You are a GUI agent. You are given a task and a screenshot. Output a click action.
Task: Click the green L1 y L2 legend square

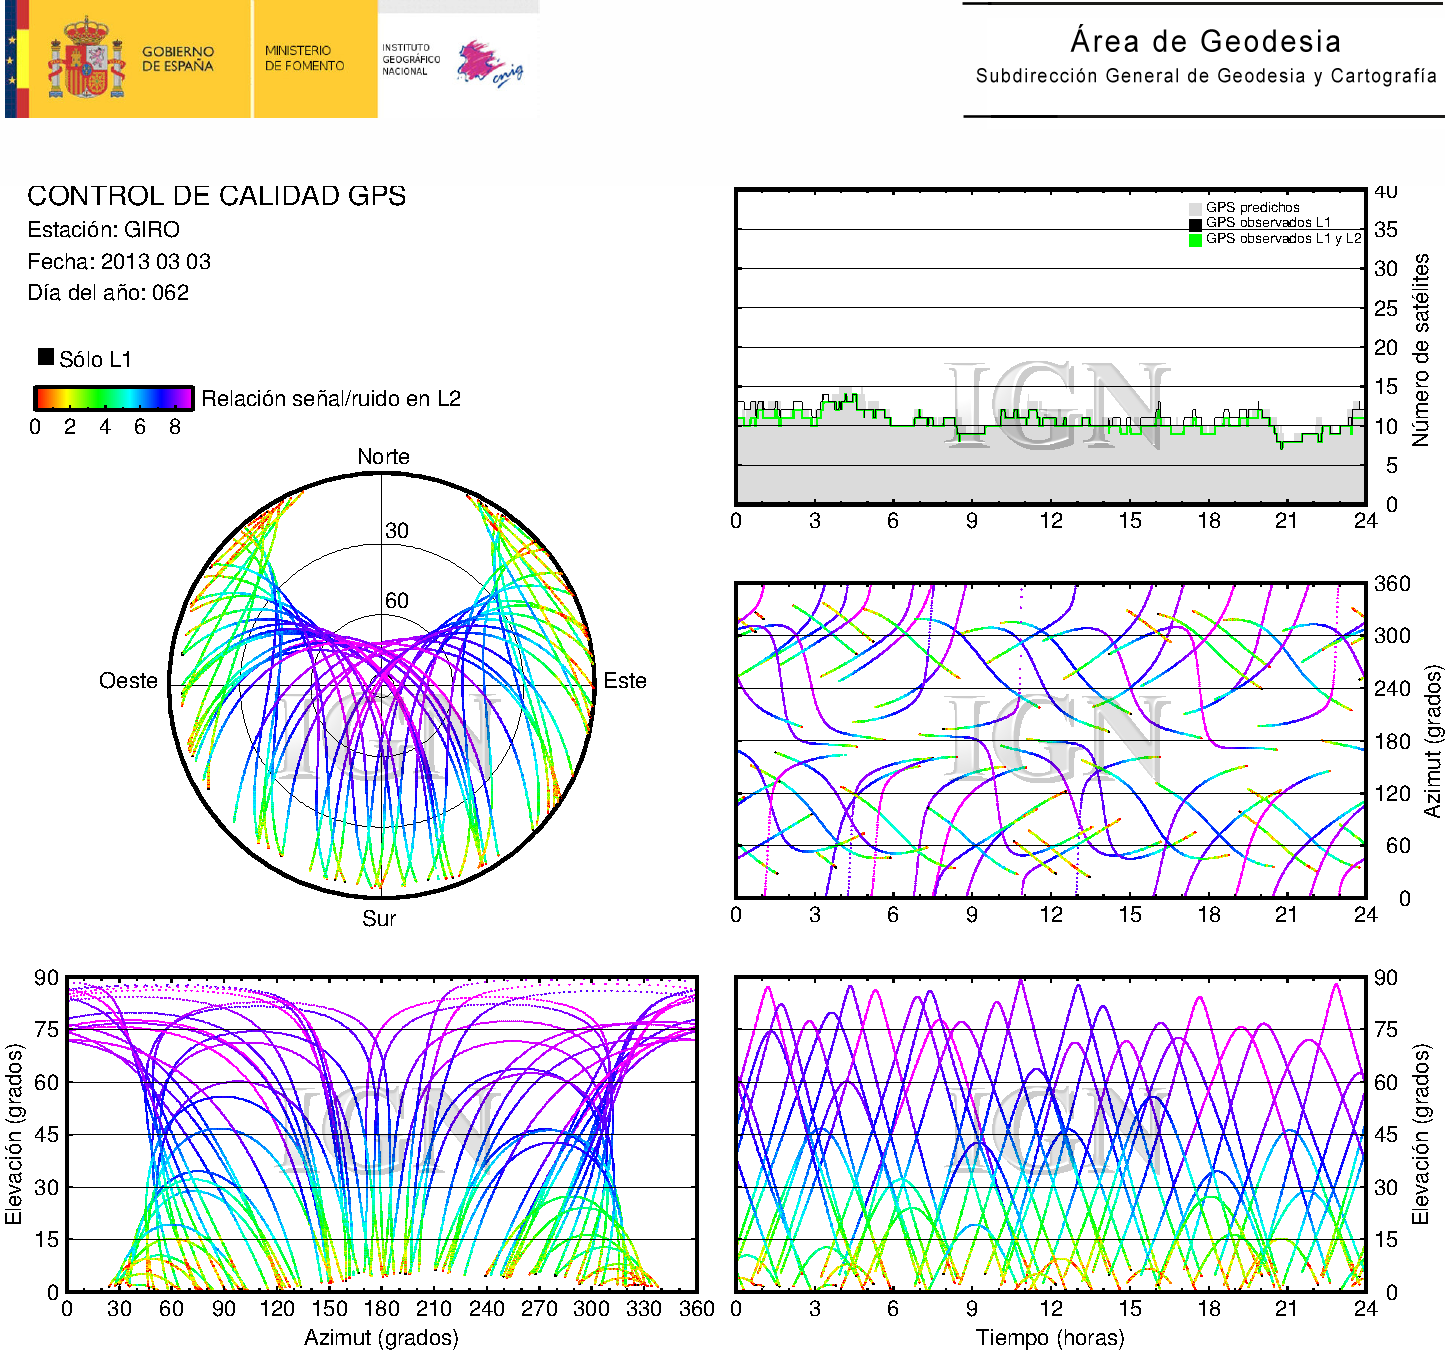coord(1195,240)
